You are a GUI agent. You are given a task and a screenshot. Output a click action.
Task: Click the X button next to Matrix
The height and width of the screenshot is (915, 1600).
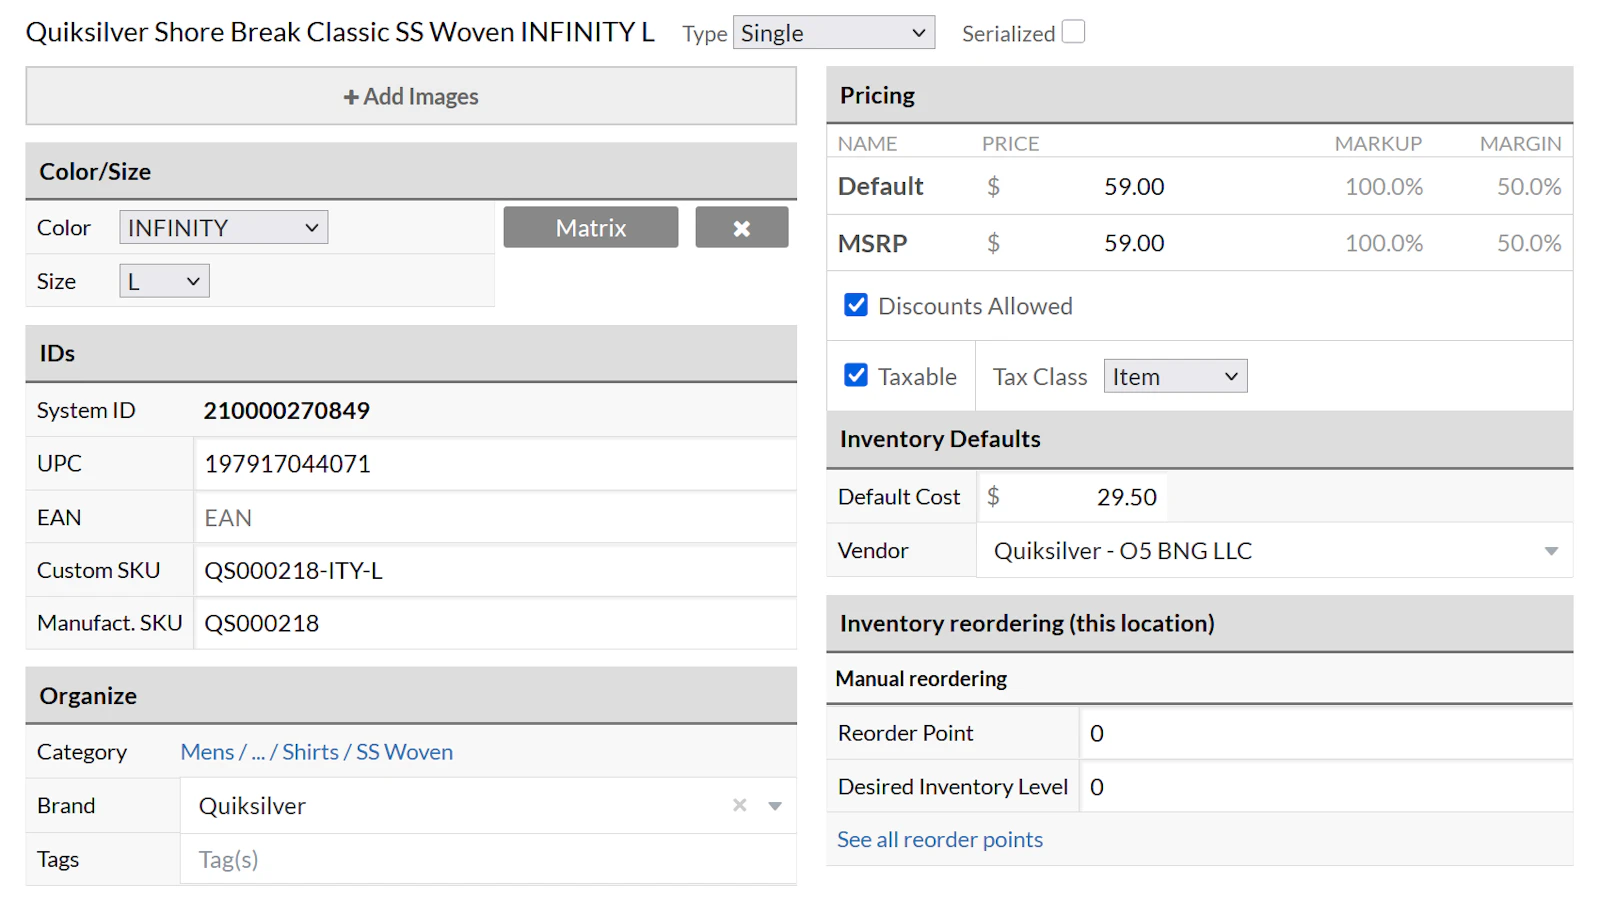tap(741, 228)
